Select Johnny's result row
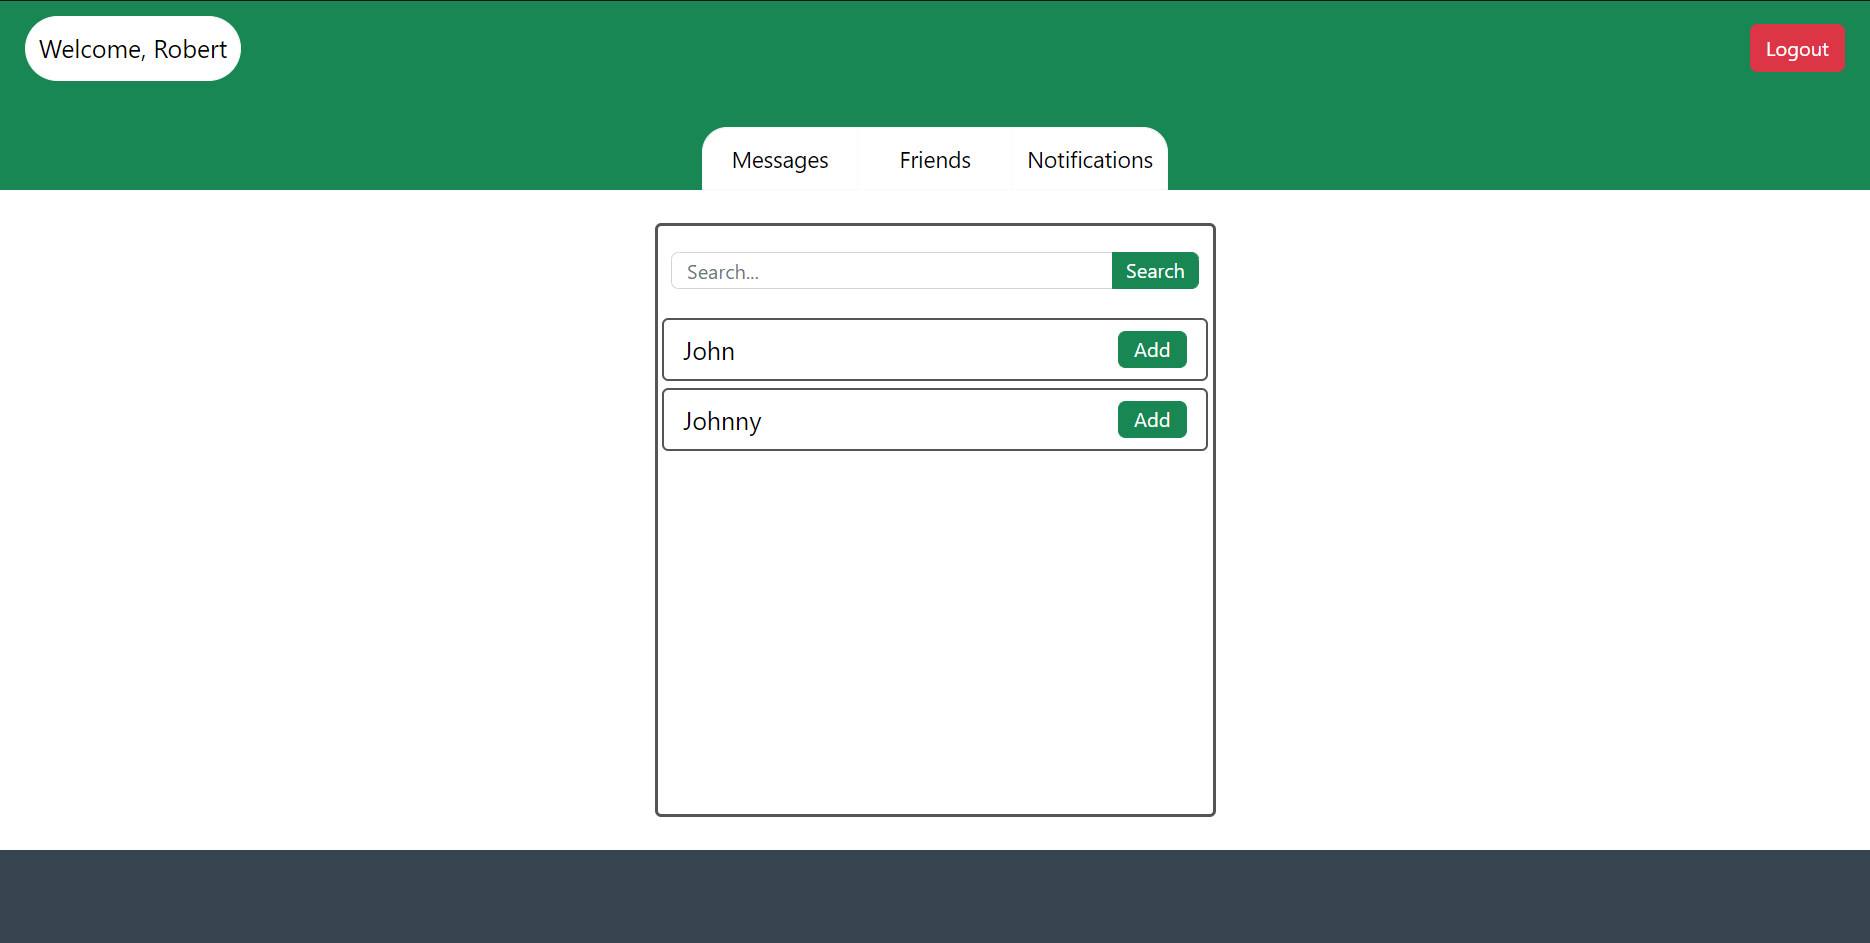The image size is (1870, 943). [900, 419]
